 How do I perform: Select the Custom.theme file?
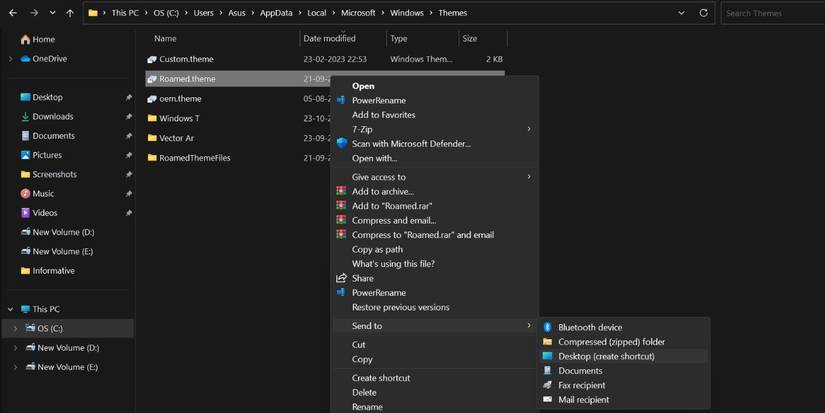186,59
